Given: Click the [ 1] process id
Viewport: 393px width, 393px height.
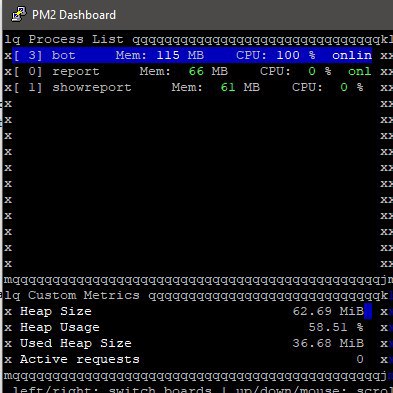Looking at the screenshot, I should pyautogui.click(x=28, y=87).
